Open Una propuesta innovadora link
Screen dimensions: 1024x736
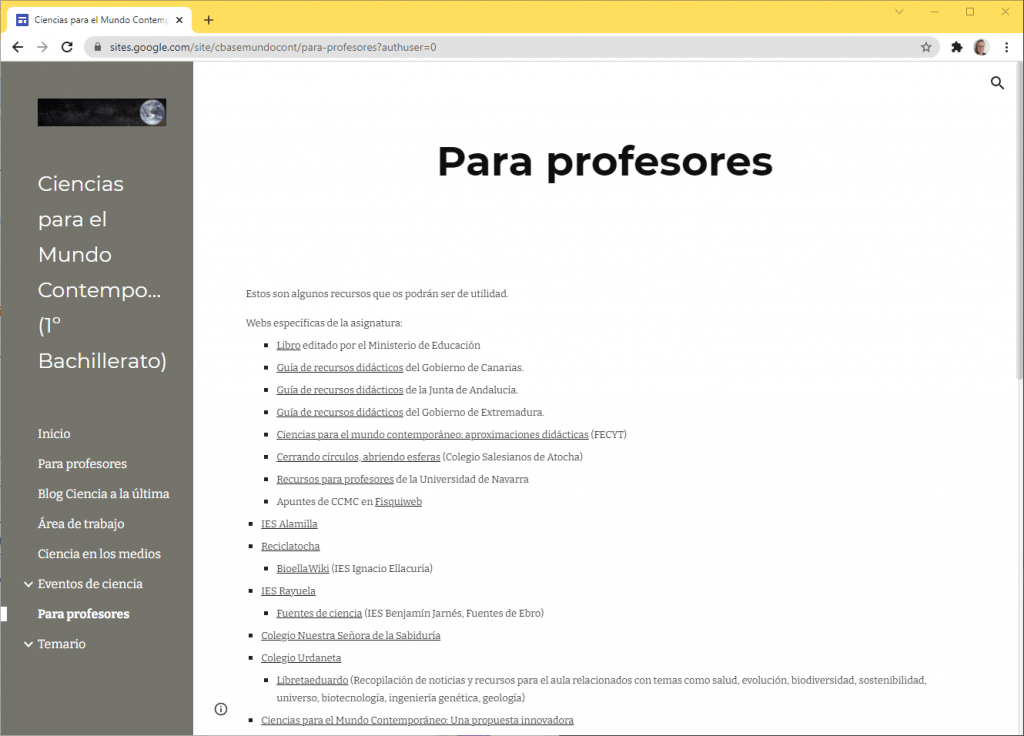(417, 720)
